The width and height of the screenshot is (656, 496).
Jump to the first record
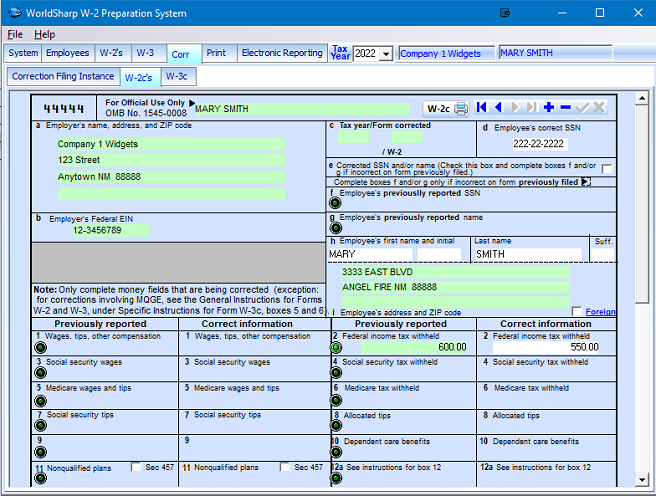(482, 108)
